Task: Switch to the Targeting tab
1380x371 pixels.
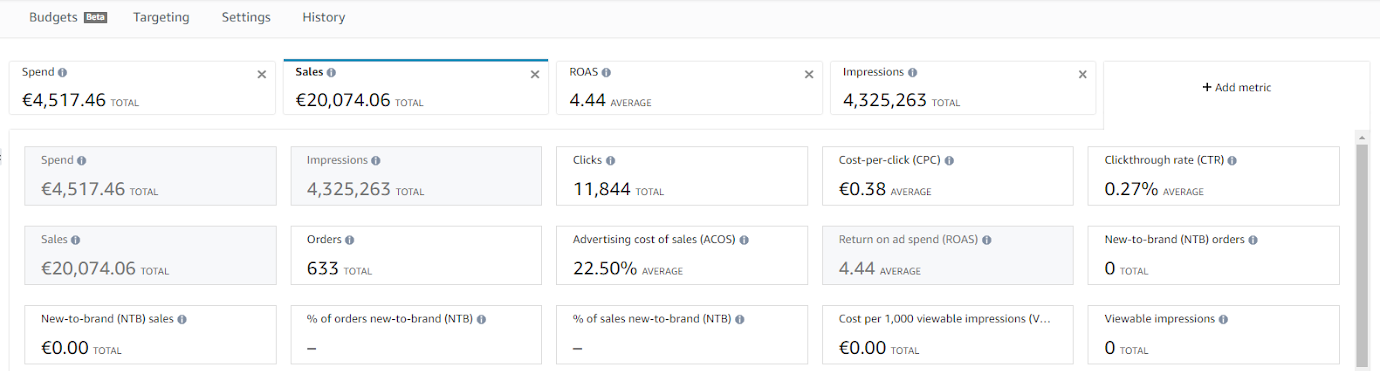Action: 161,17
